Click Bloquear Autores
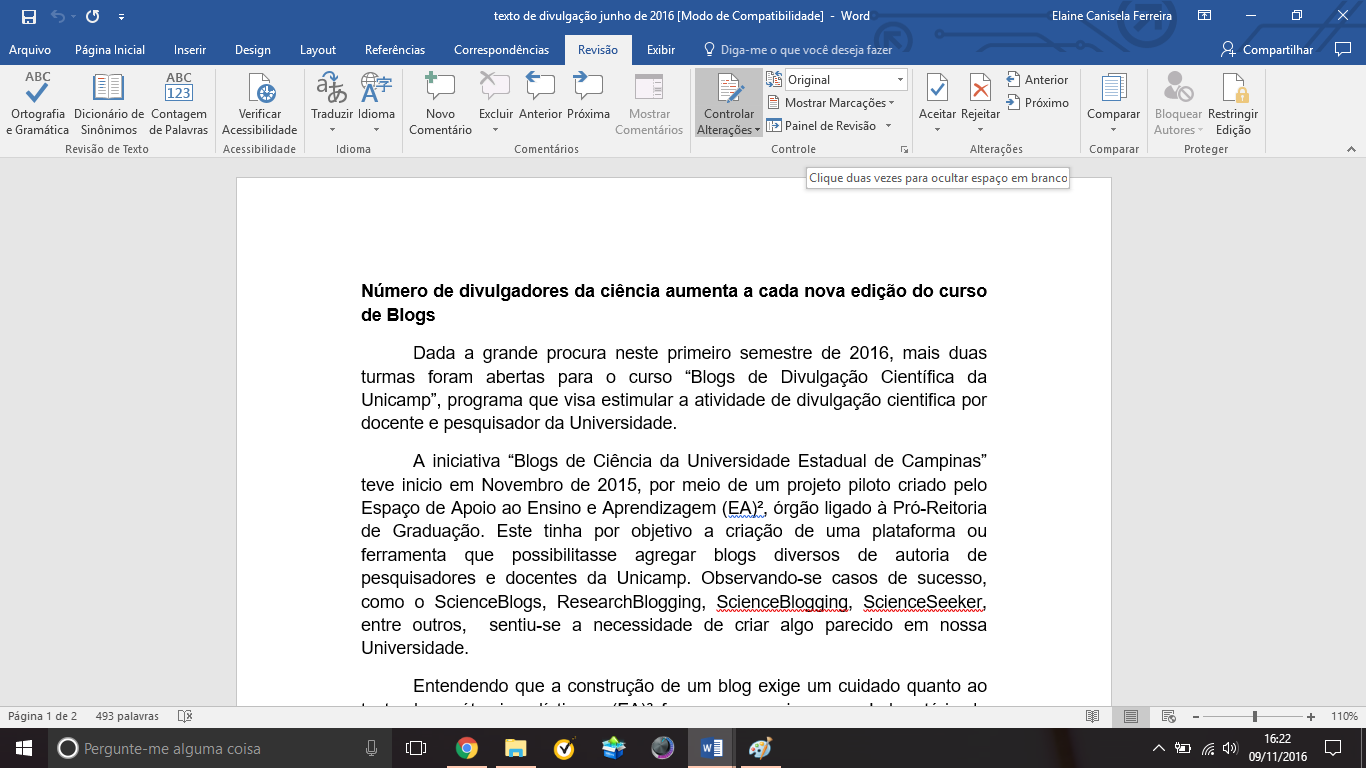 point(1178,104)
